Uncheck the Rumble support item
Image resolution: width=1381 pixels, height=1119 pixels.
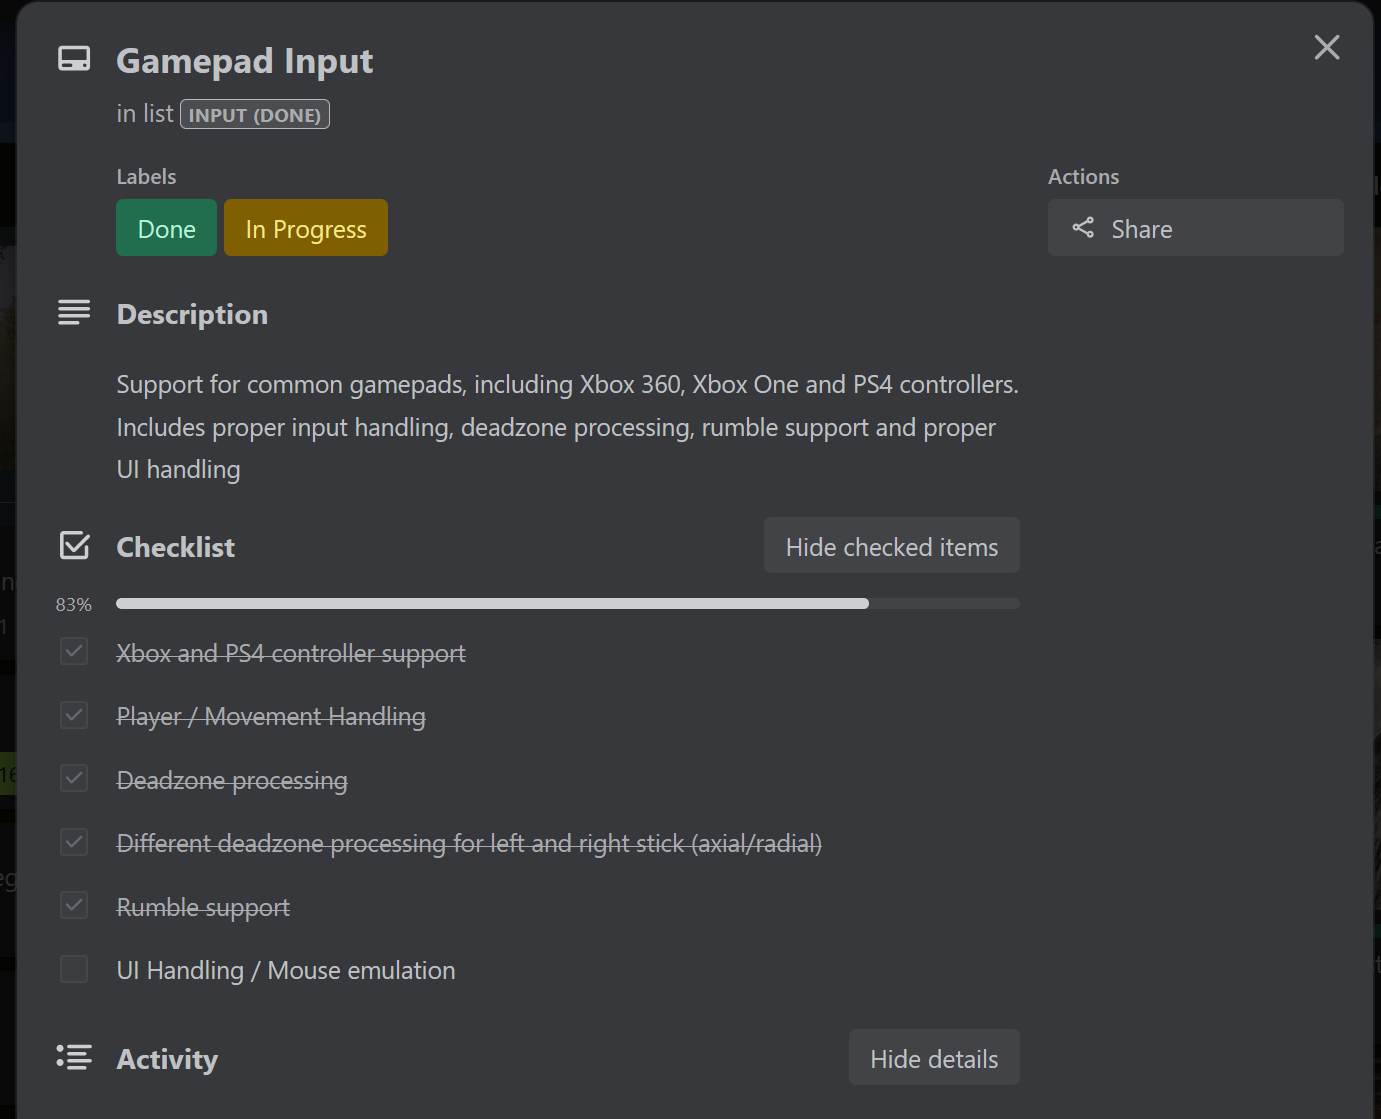pyautogui.click(x=74, y=905)
